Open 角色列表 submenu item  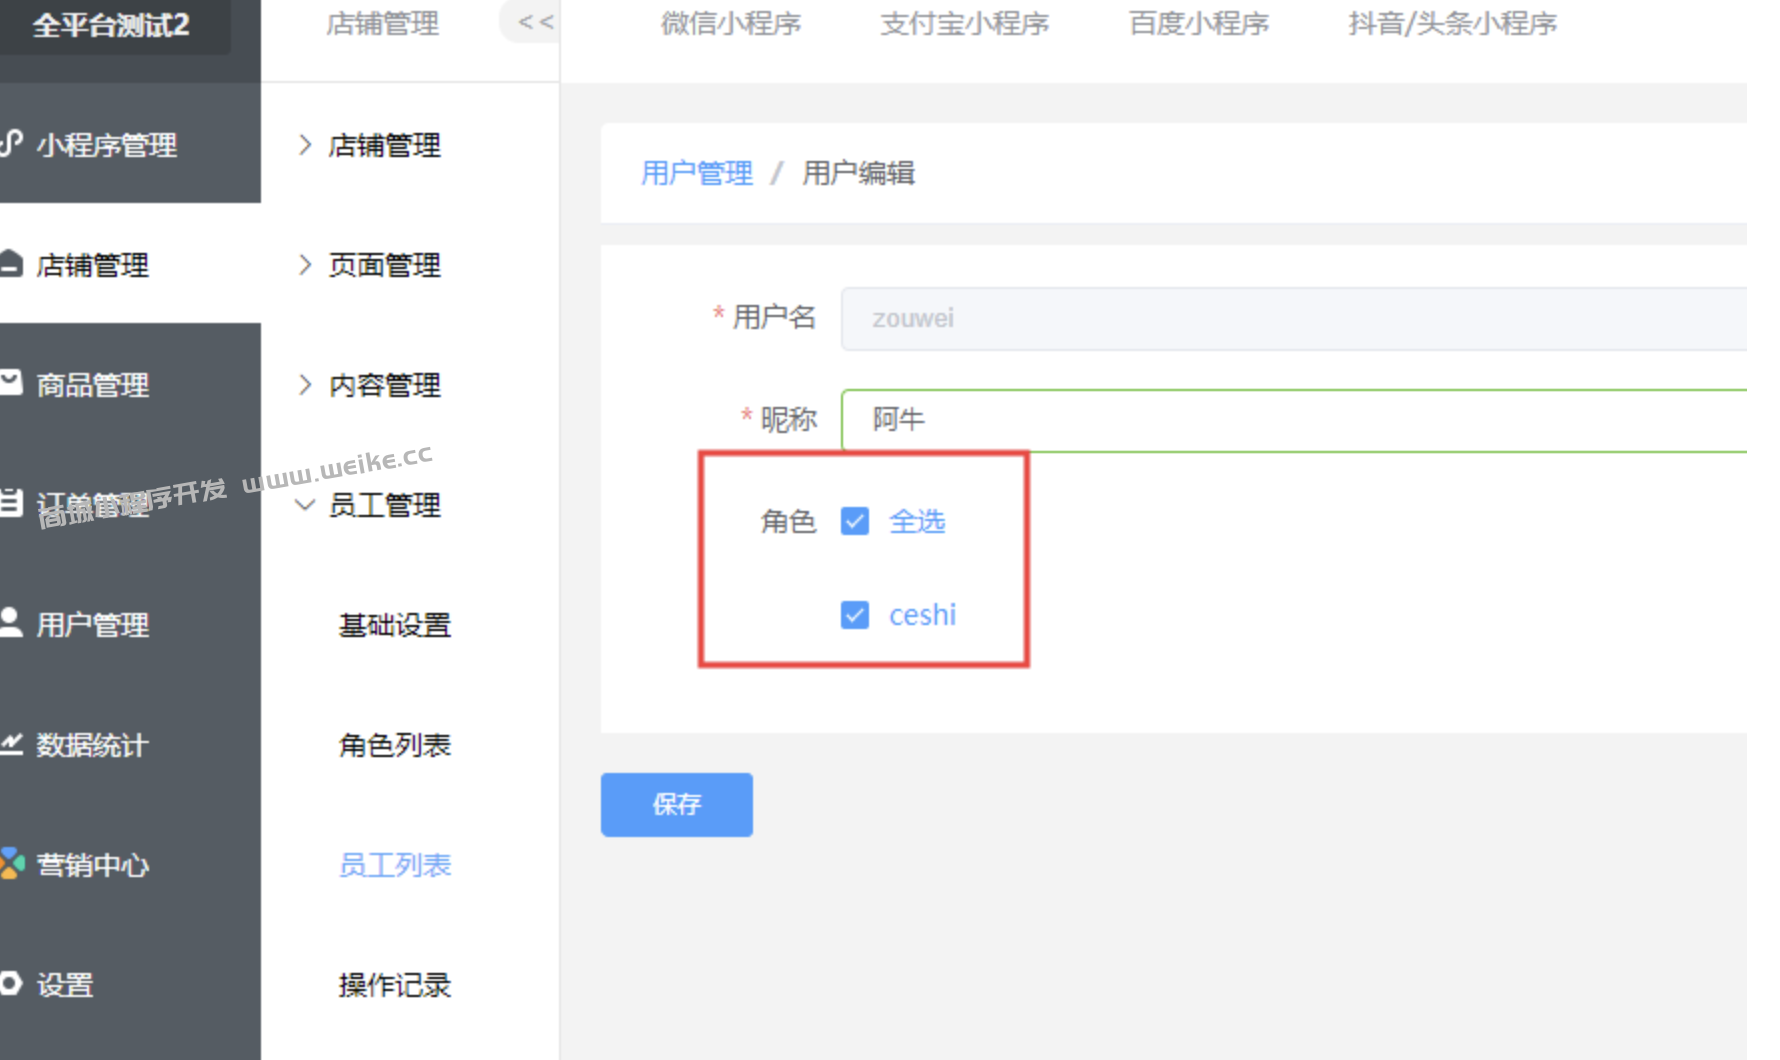tap(395, 745)
